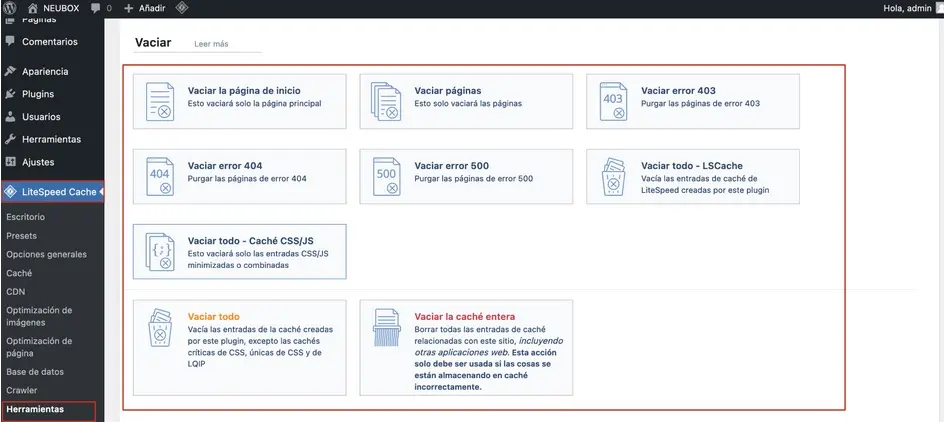Click the home page purge document icon
The width and height of the screenshot is (944, 422).
[160, 101]
